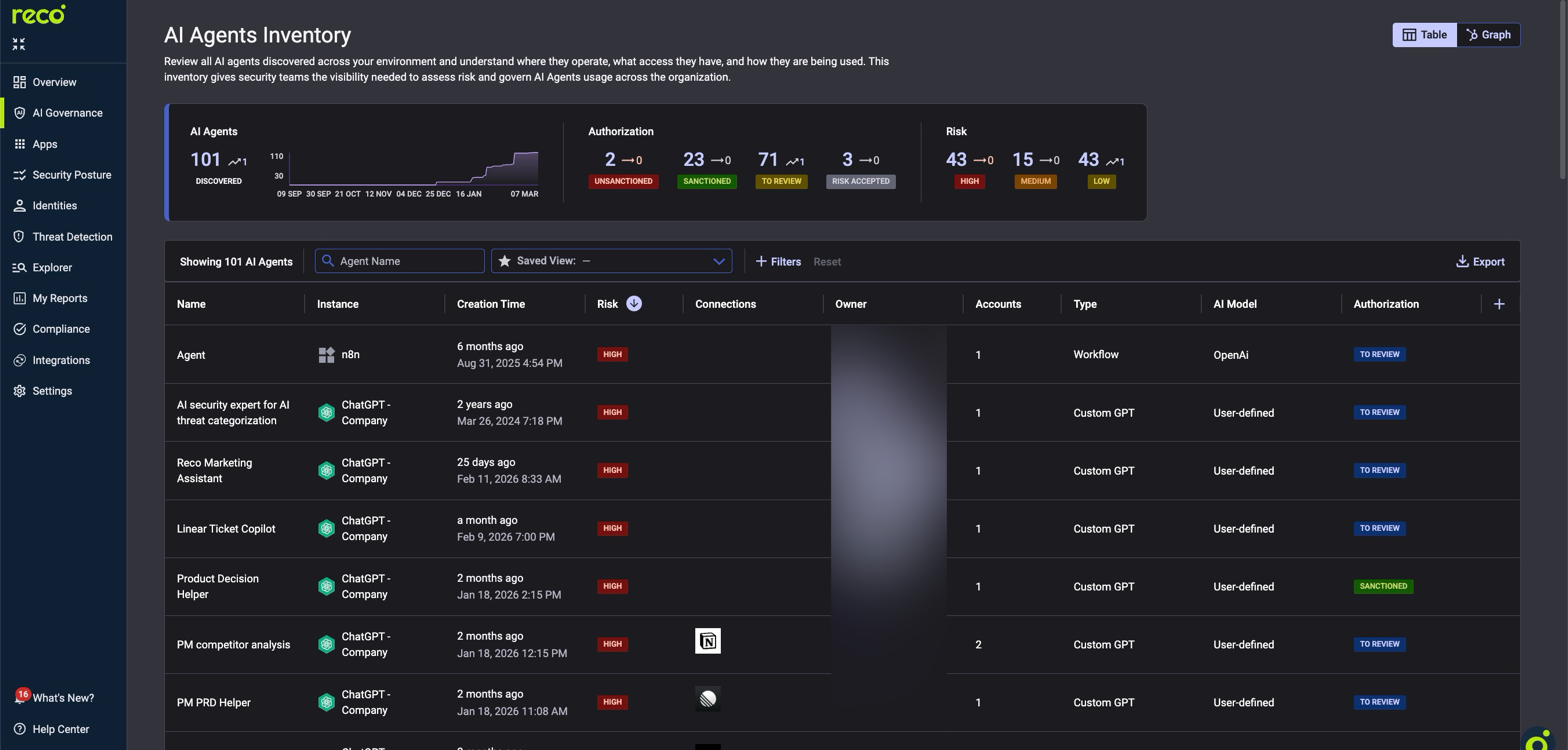The image size is (1568, 750).
Task: Open What's New notifications
Action: [x=54, y=698]
